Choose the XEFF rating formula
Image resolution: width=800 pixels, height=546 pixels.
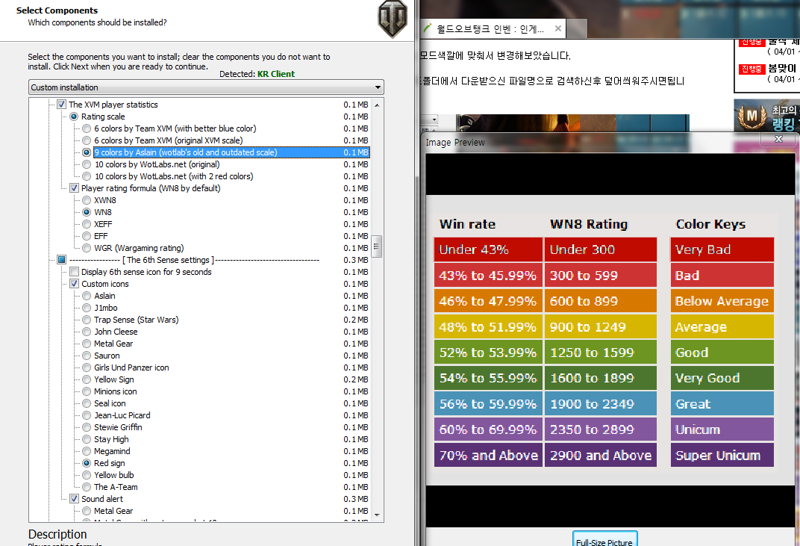[87, 224]
